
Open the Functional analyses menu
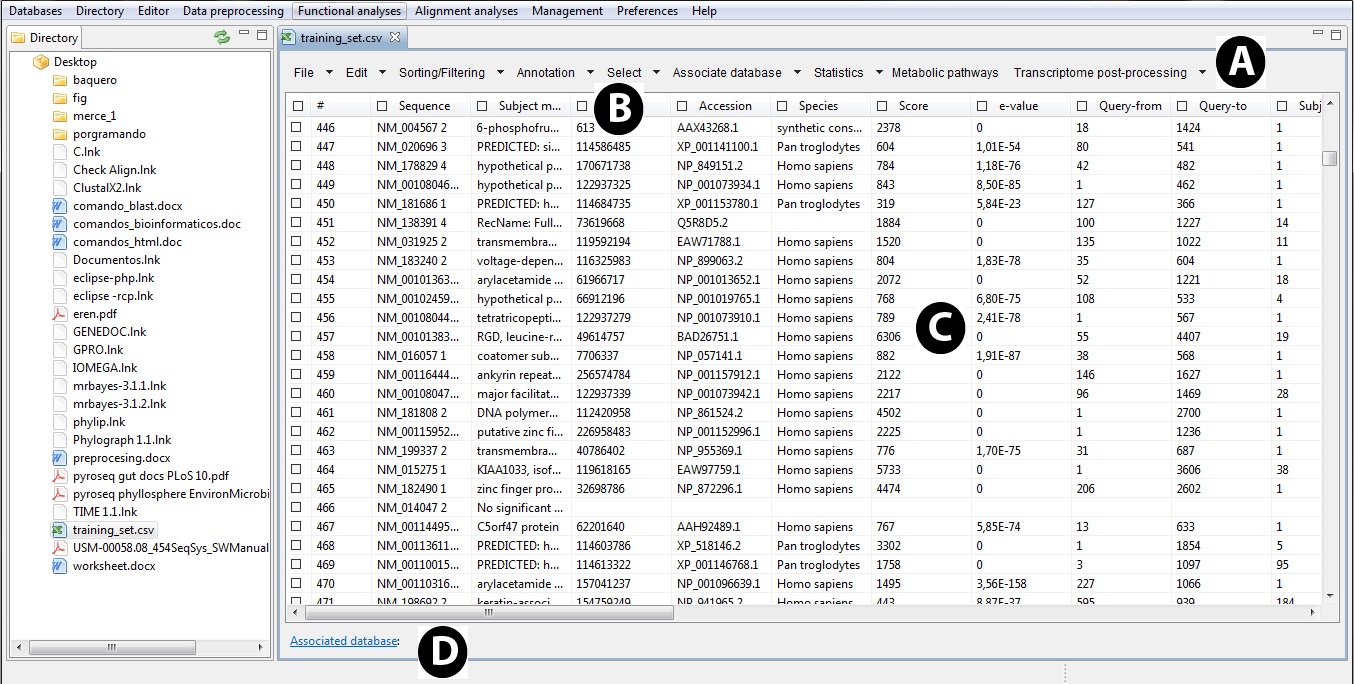coord(349,11)
